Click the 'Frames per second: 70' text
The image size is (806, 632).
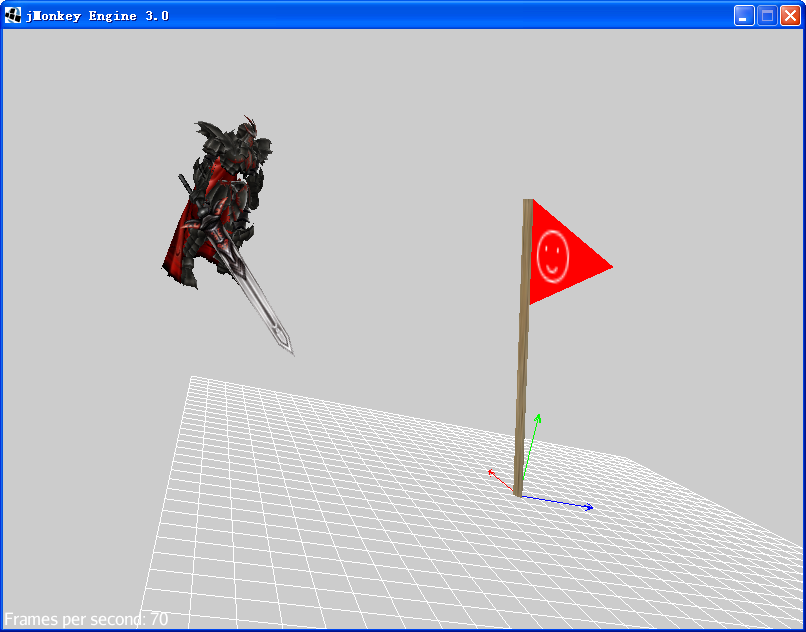click(86, 619)
